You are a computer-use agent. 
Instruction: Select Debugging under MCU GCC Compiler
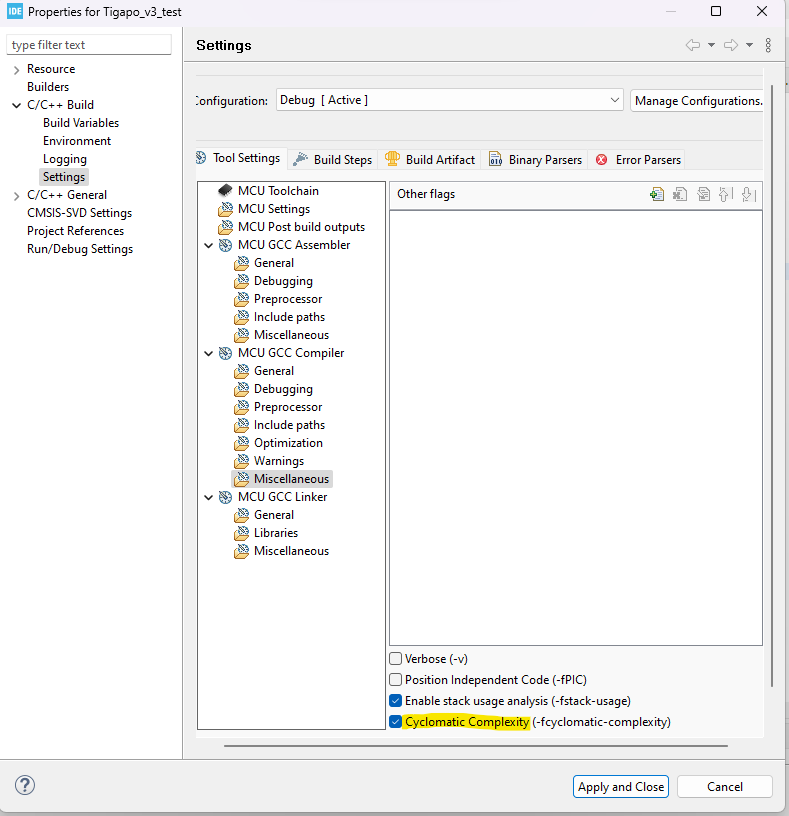point(283,389)
